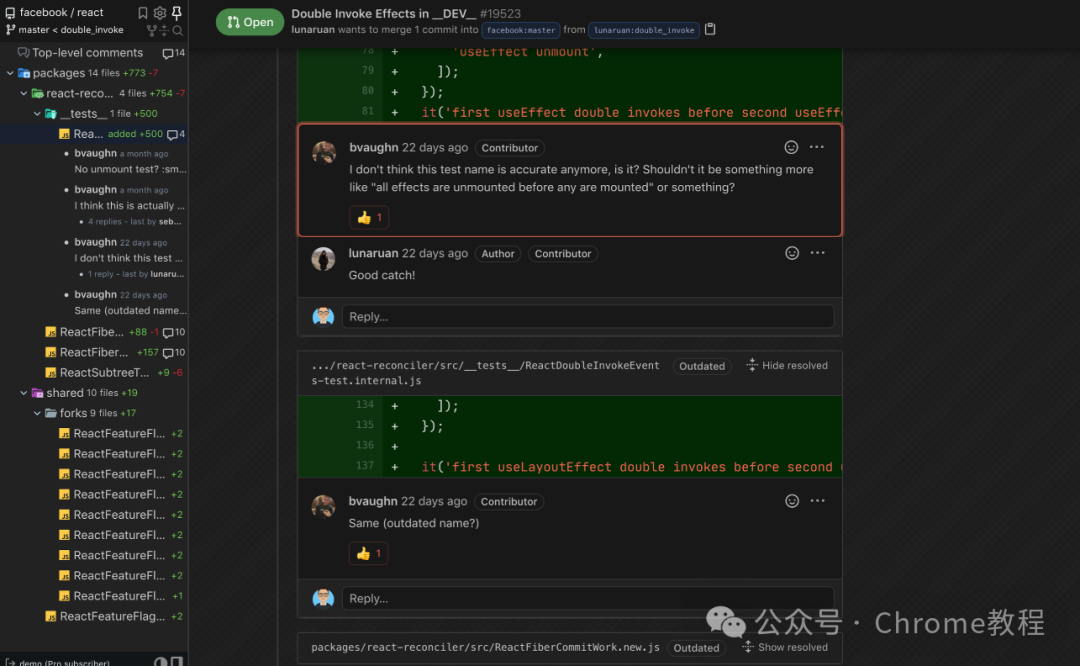Collapse the __tests__ folder
The image size is (1080, 666).
(x=37, y=114)
